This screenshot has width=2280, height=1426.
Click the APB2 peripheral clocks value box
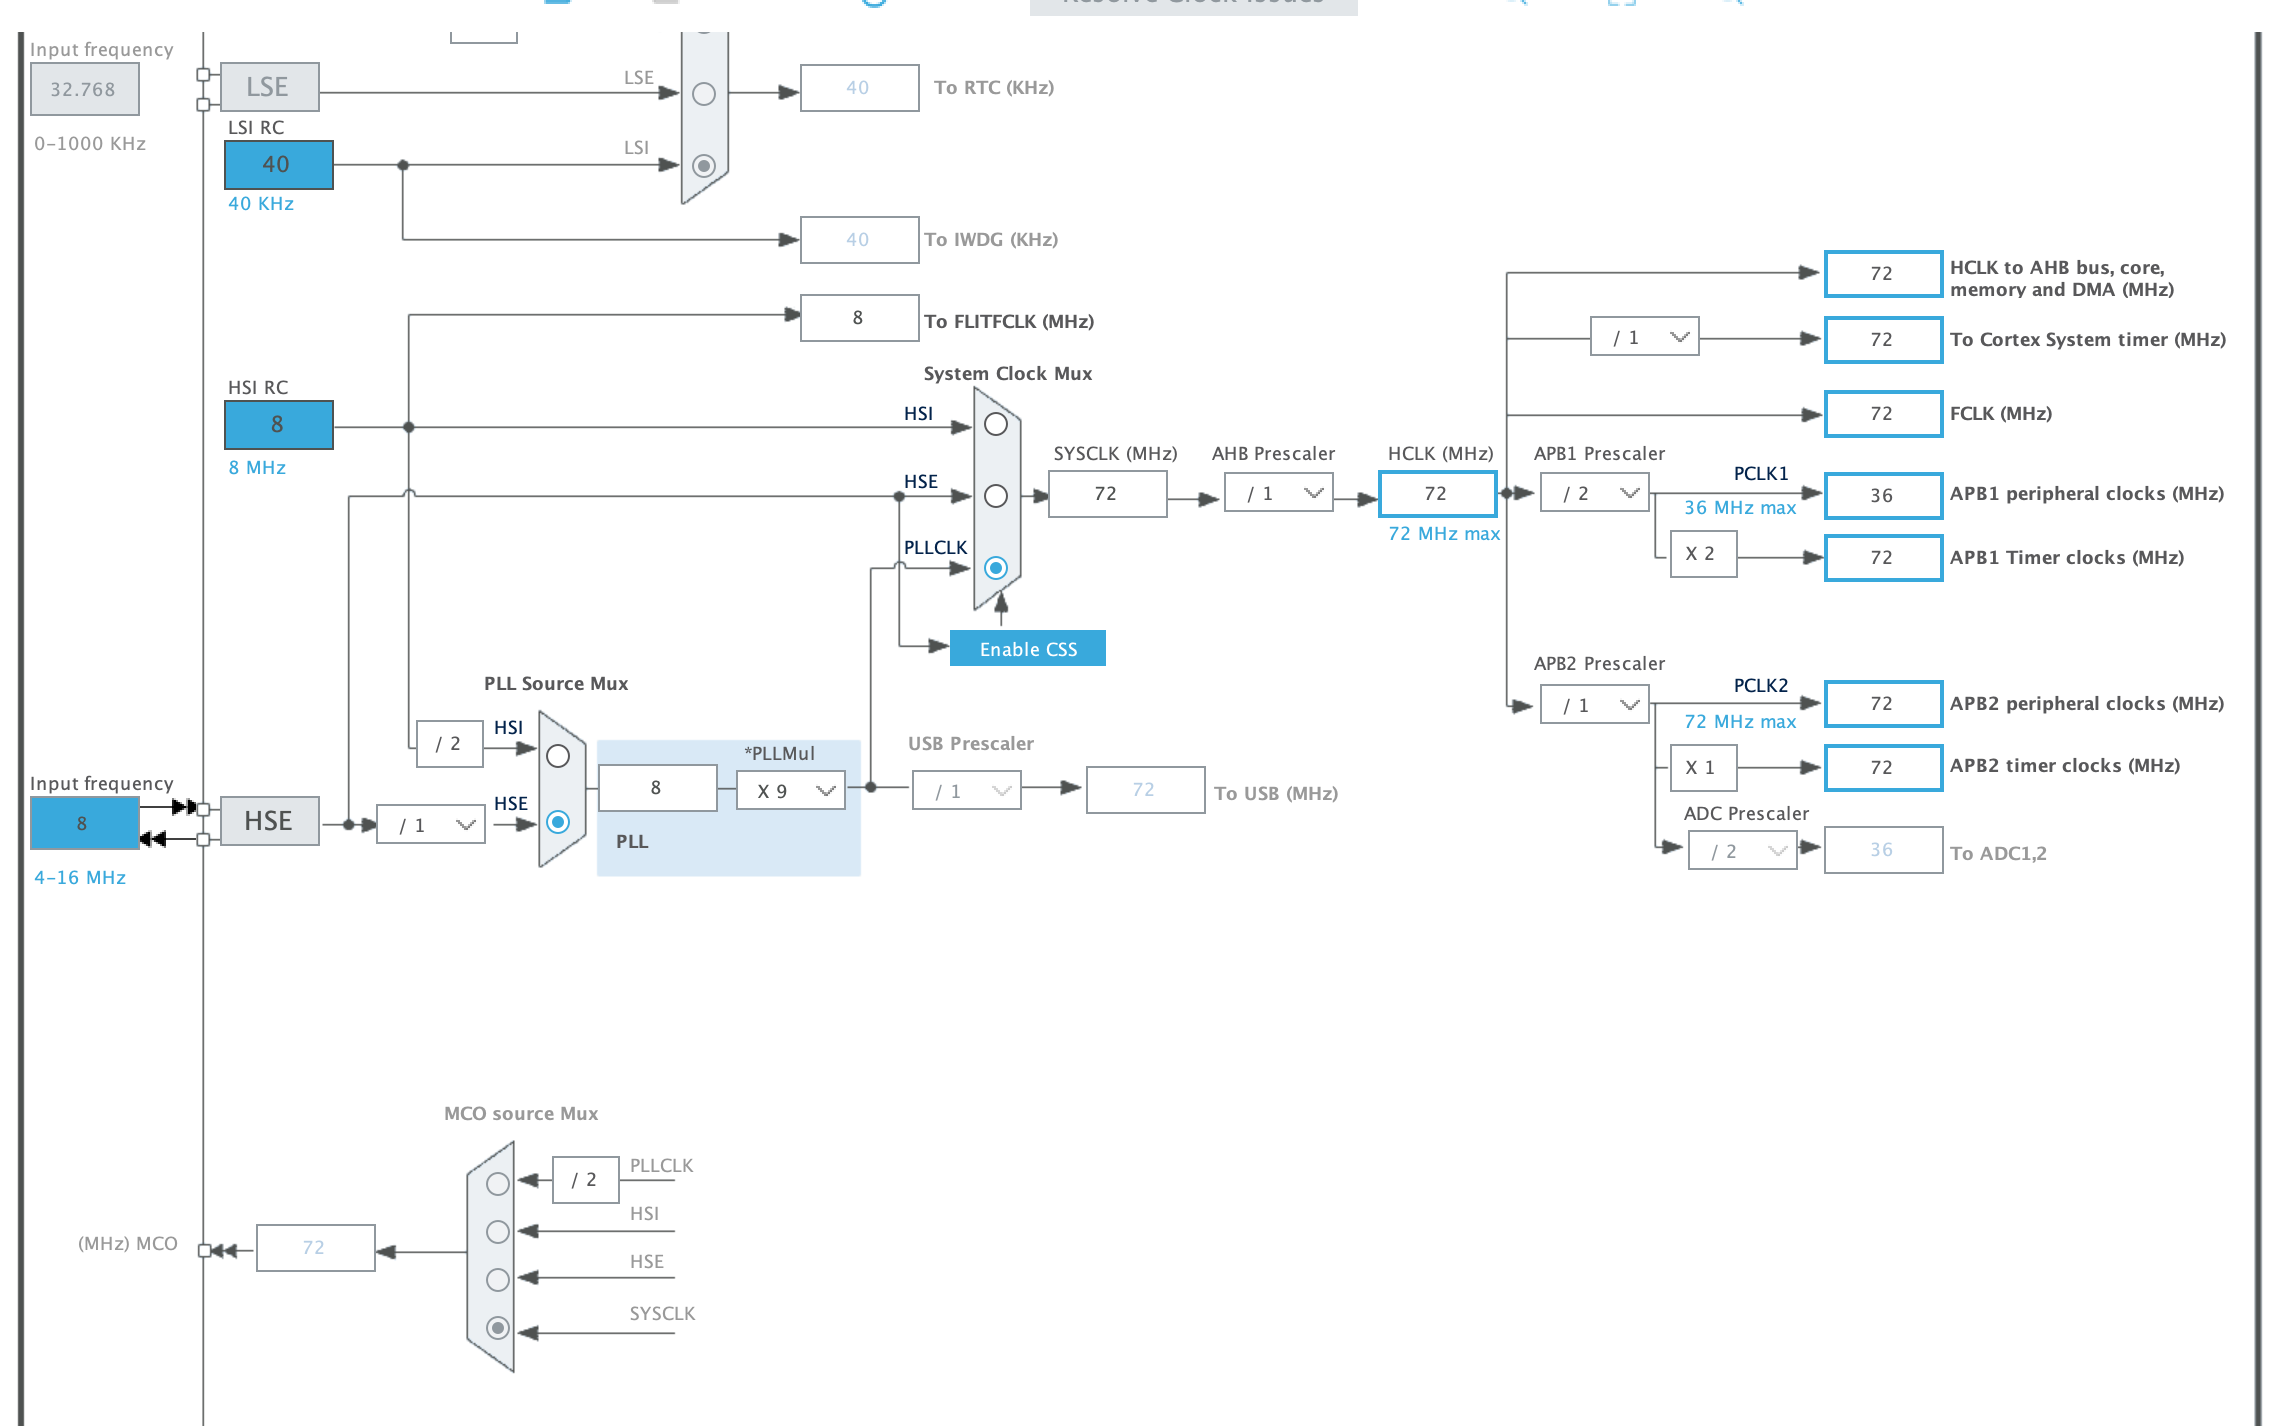[1884, 704]
